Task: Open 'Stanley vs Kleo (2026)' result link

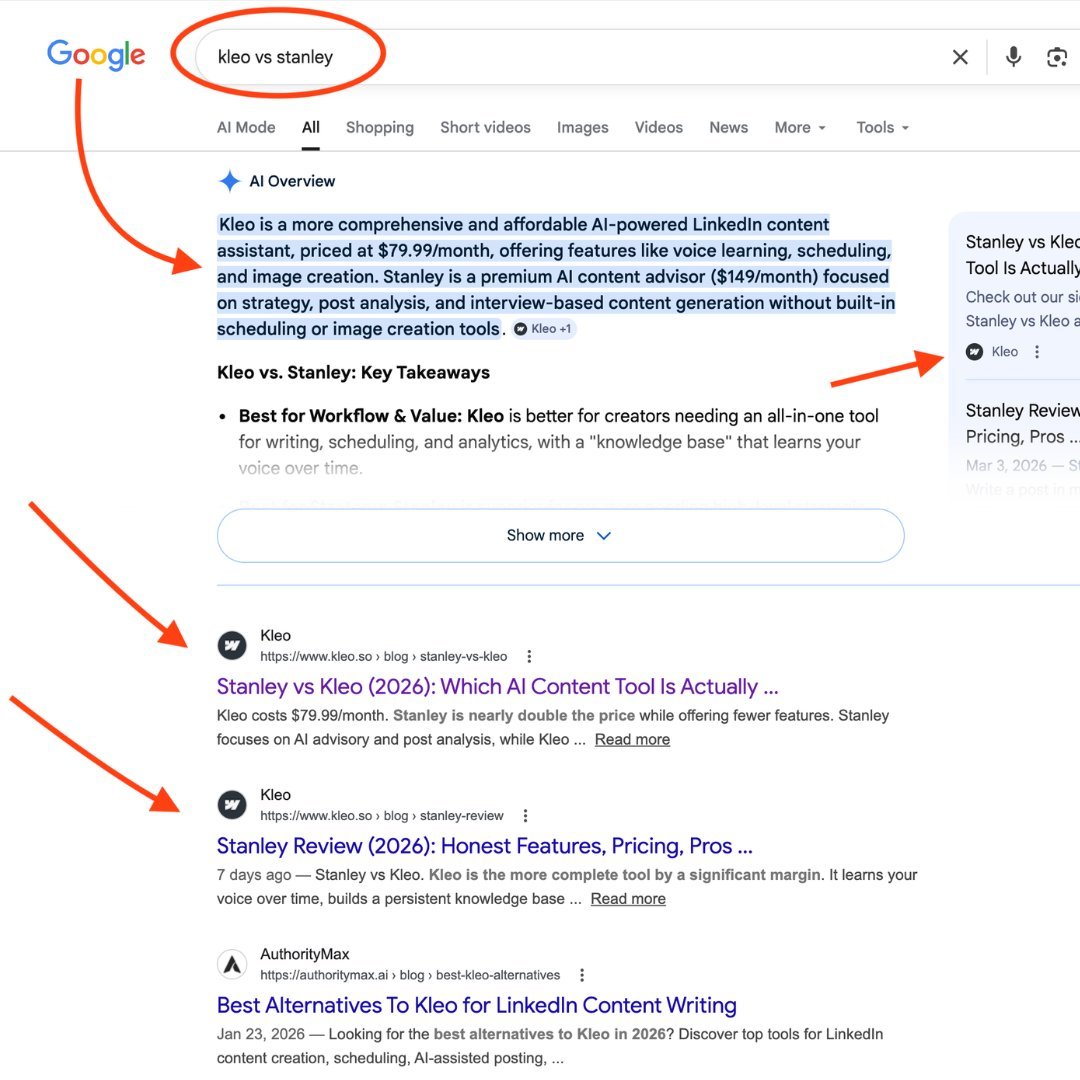Action: tap(497, 687)
